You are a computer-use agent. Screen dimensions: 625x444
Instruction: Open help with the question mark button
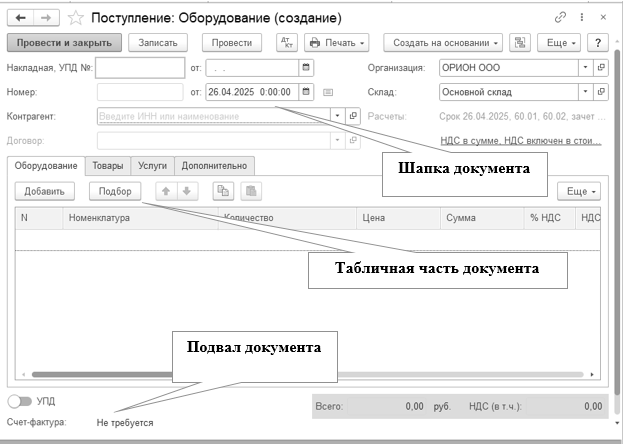tap(597, 43)
